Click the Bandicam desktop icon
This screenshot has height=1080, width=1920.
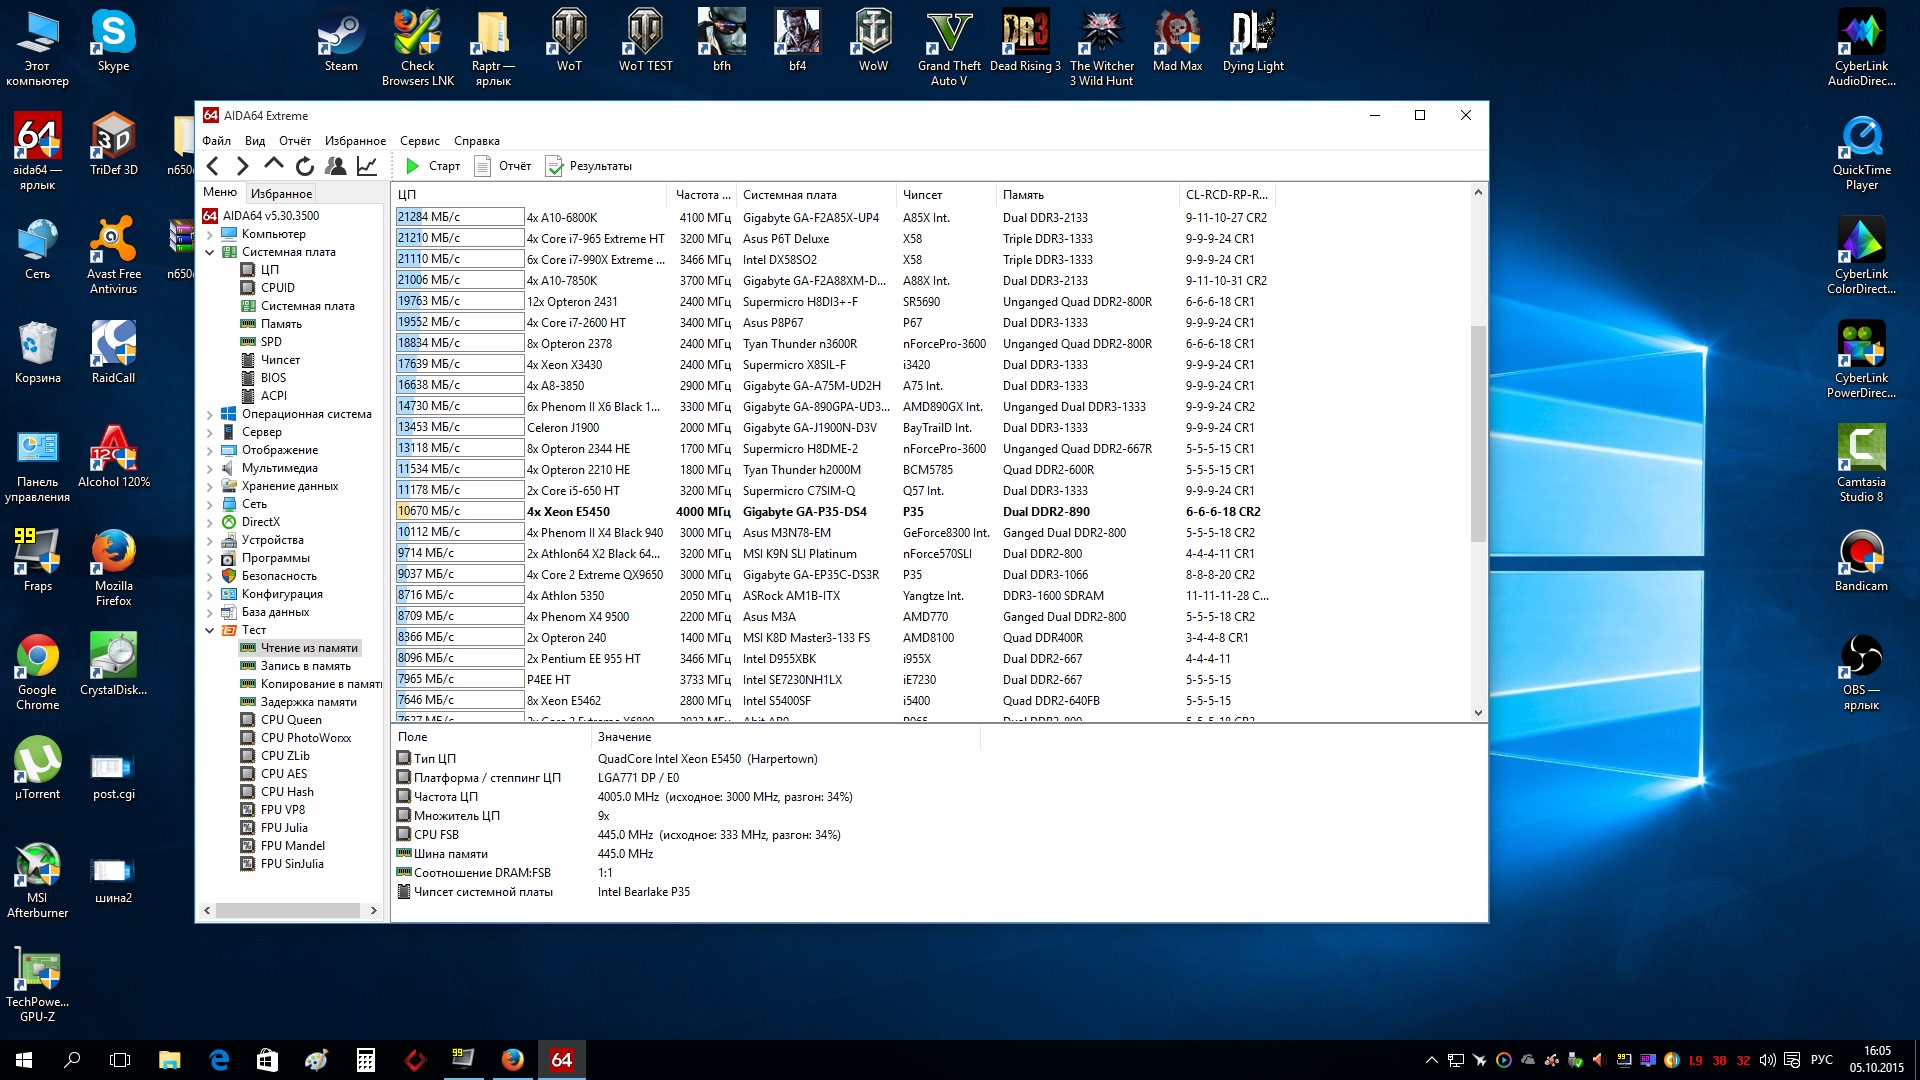(x=1861, y=560)
